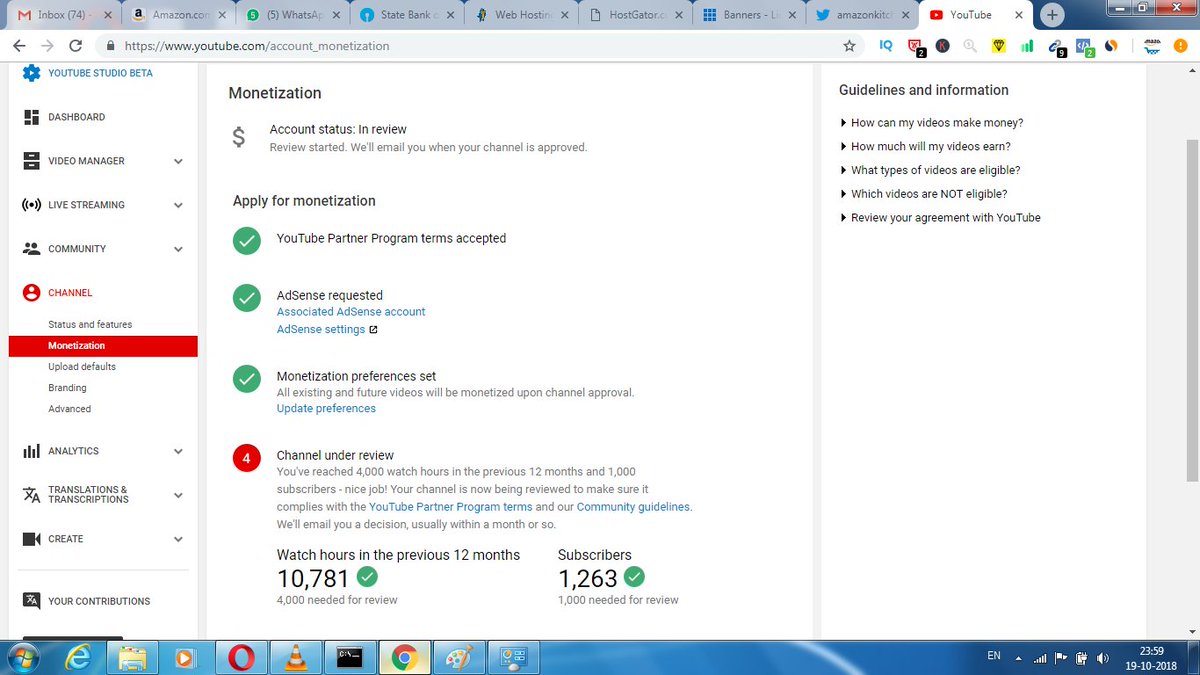Switch to the Amazon.com browser tab
Screen dimensions: 1200x675
point(177,15)
